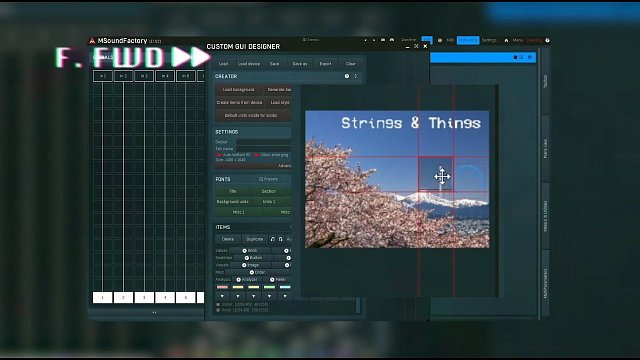The width and height of the screenshot is (640, 360).
Task: Select the Knob row icon in items list
Action: [218, 310]
